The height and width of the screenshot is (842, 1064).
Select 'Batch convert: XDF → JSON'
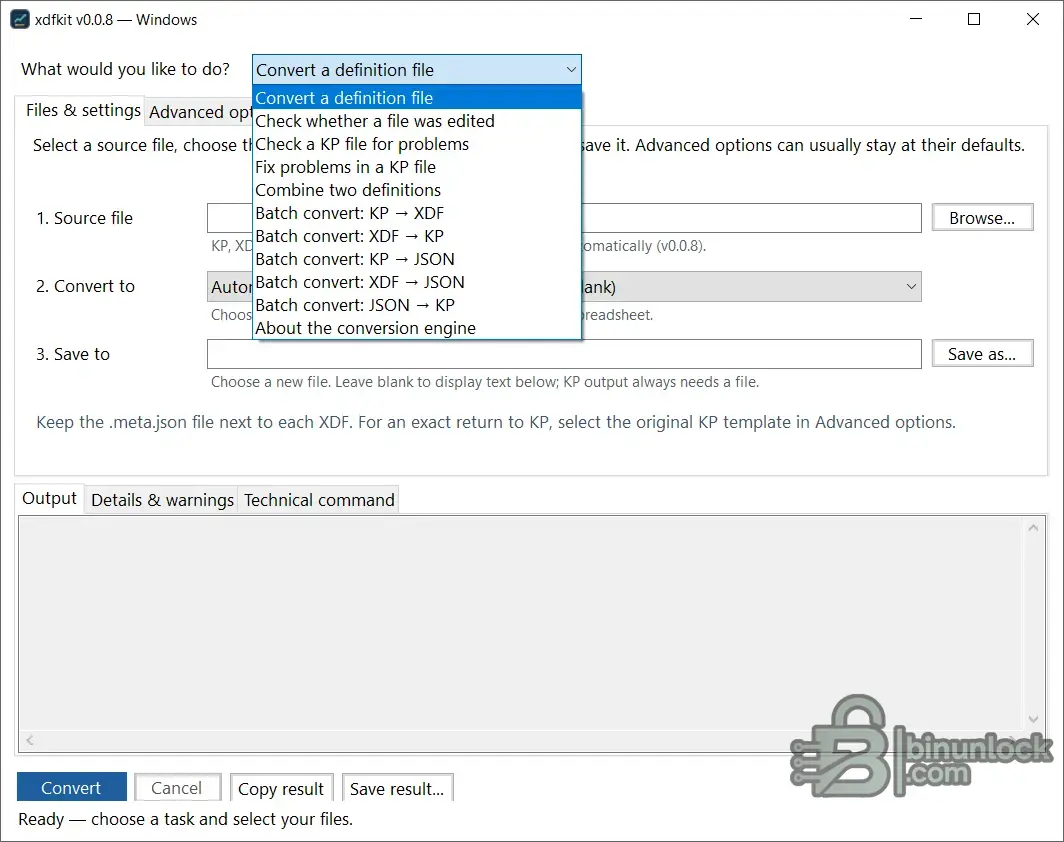pos(417,282)
